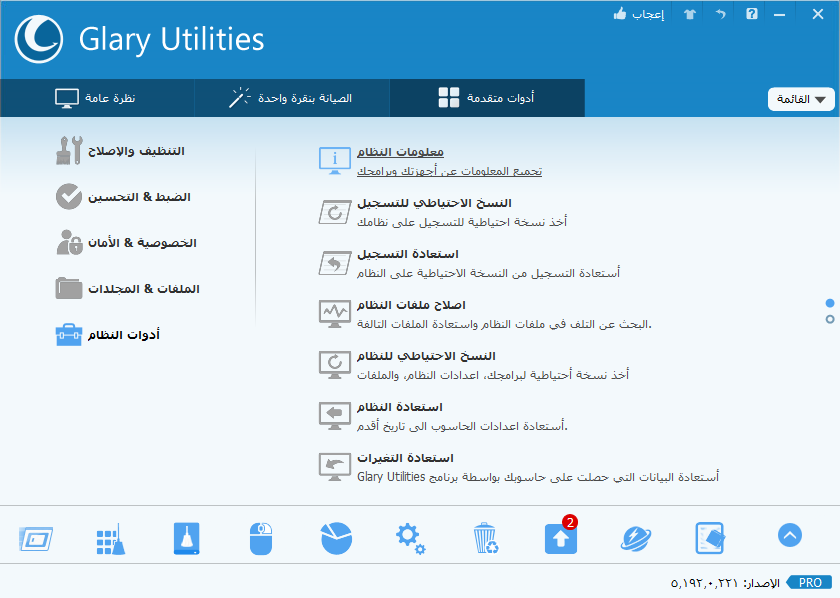The height and width of the screenshot is (598, 840).
Task: Open the gears process manager icon
Action: pyautogui.click(x=410, y=538)
